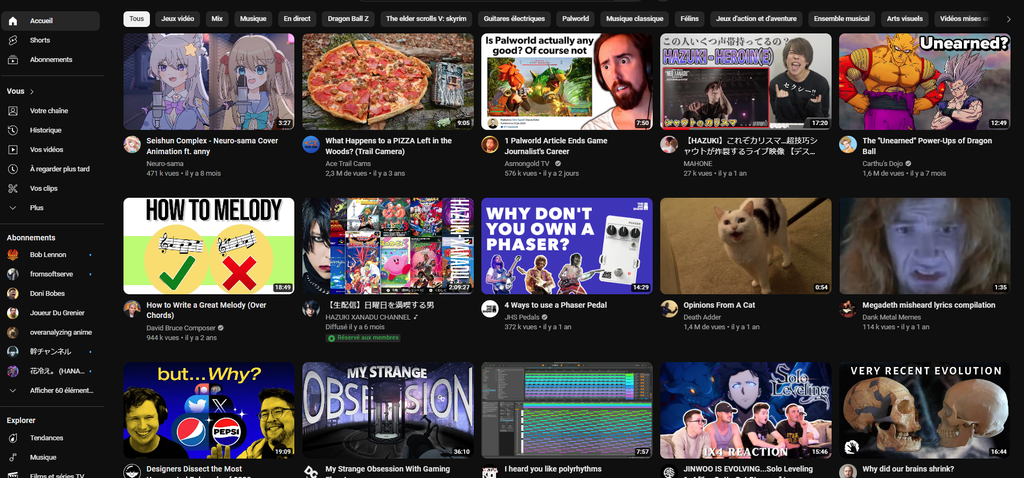1024x478 pixels.
Task: Click MAHONE avatar beside HAZUKI video
Action: (x=669, y=144)
